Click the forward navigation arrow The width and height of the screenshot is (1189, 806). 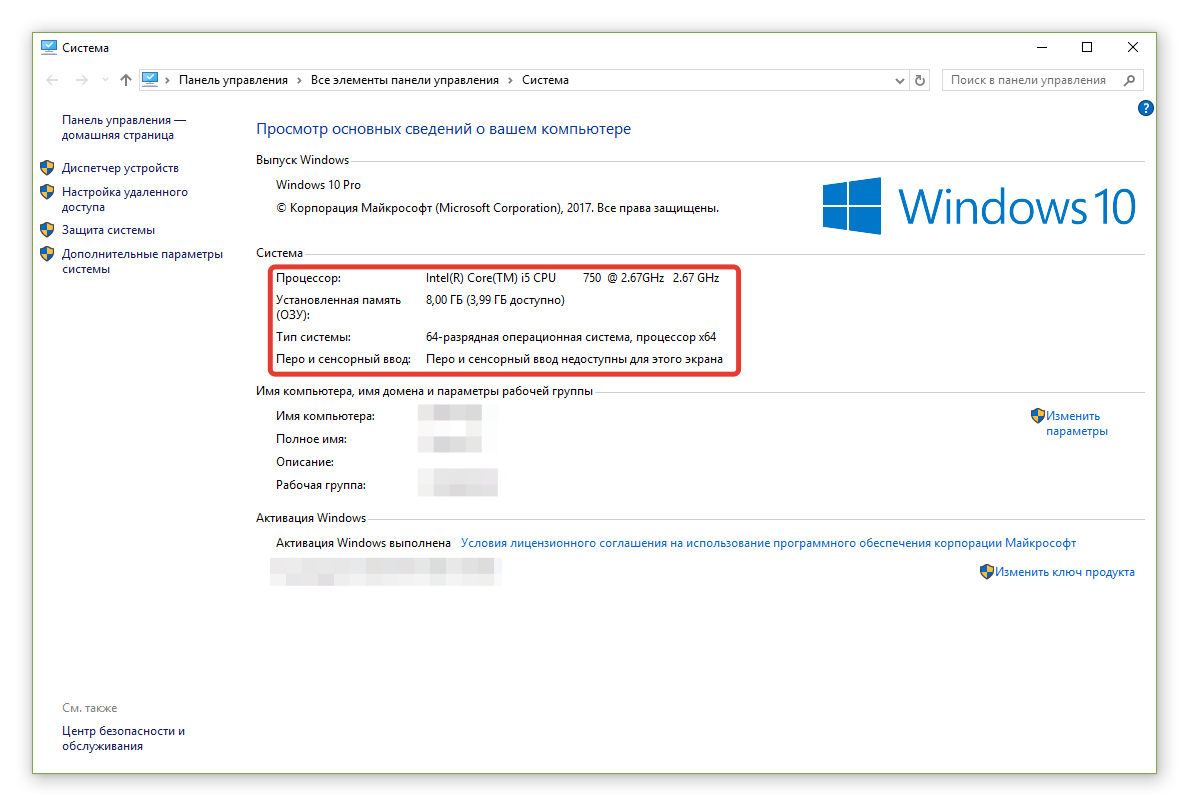pos(81,80)
